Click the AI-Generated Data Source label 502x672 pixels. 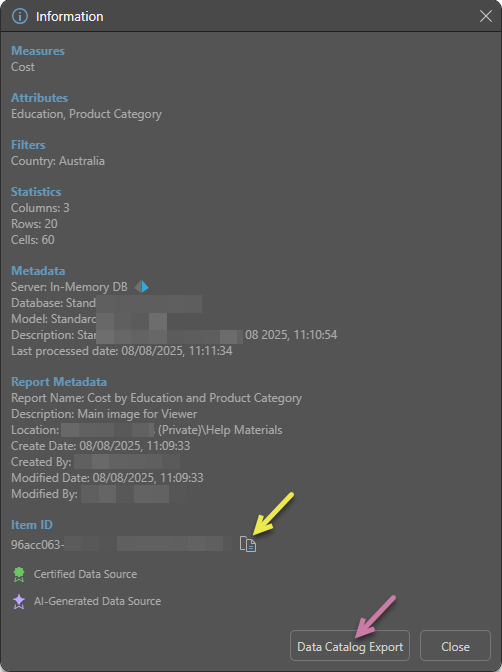coord(97,601)
